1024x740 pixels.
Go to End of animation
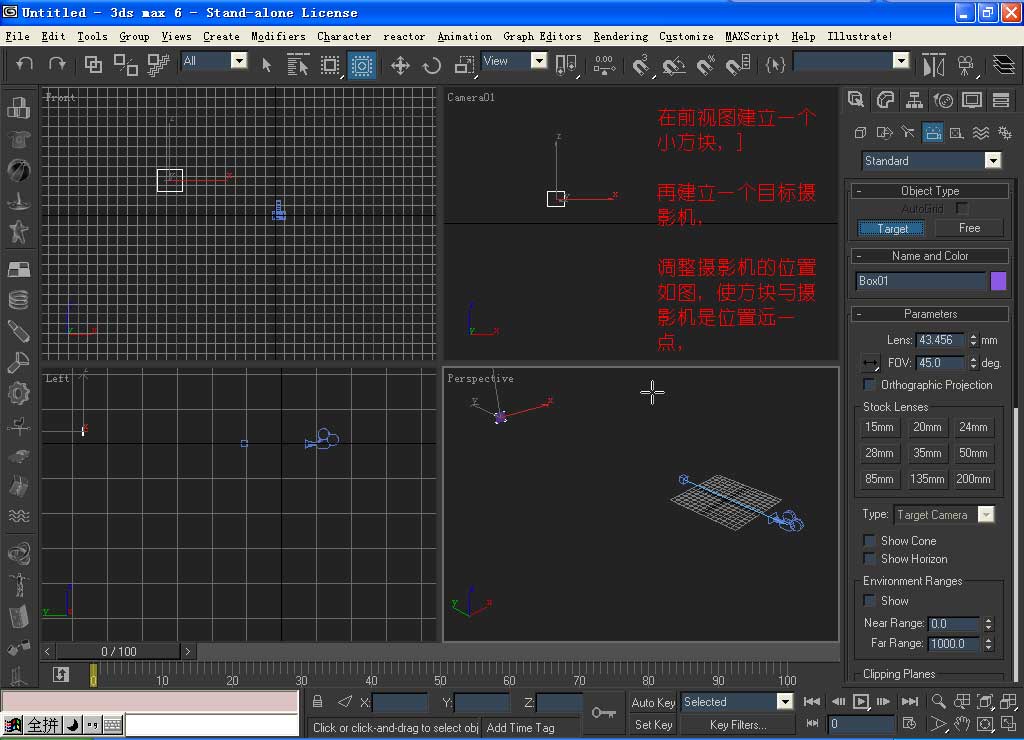point(909,701)
